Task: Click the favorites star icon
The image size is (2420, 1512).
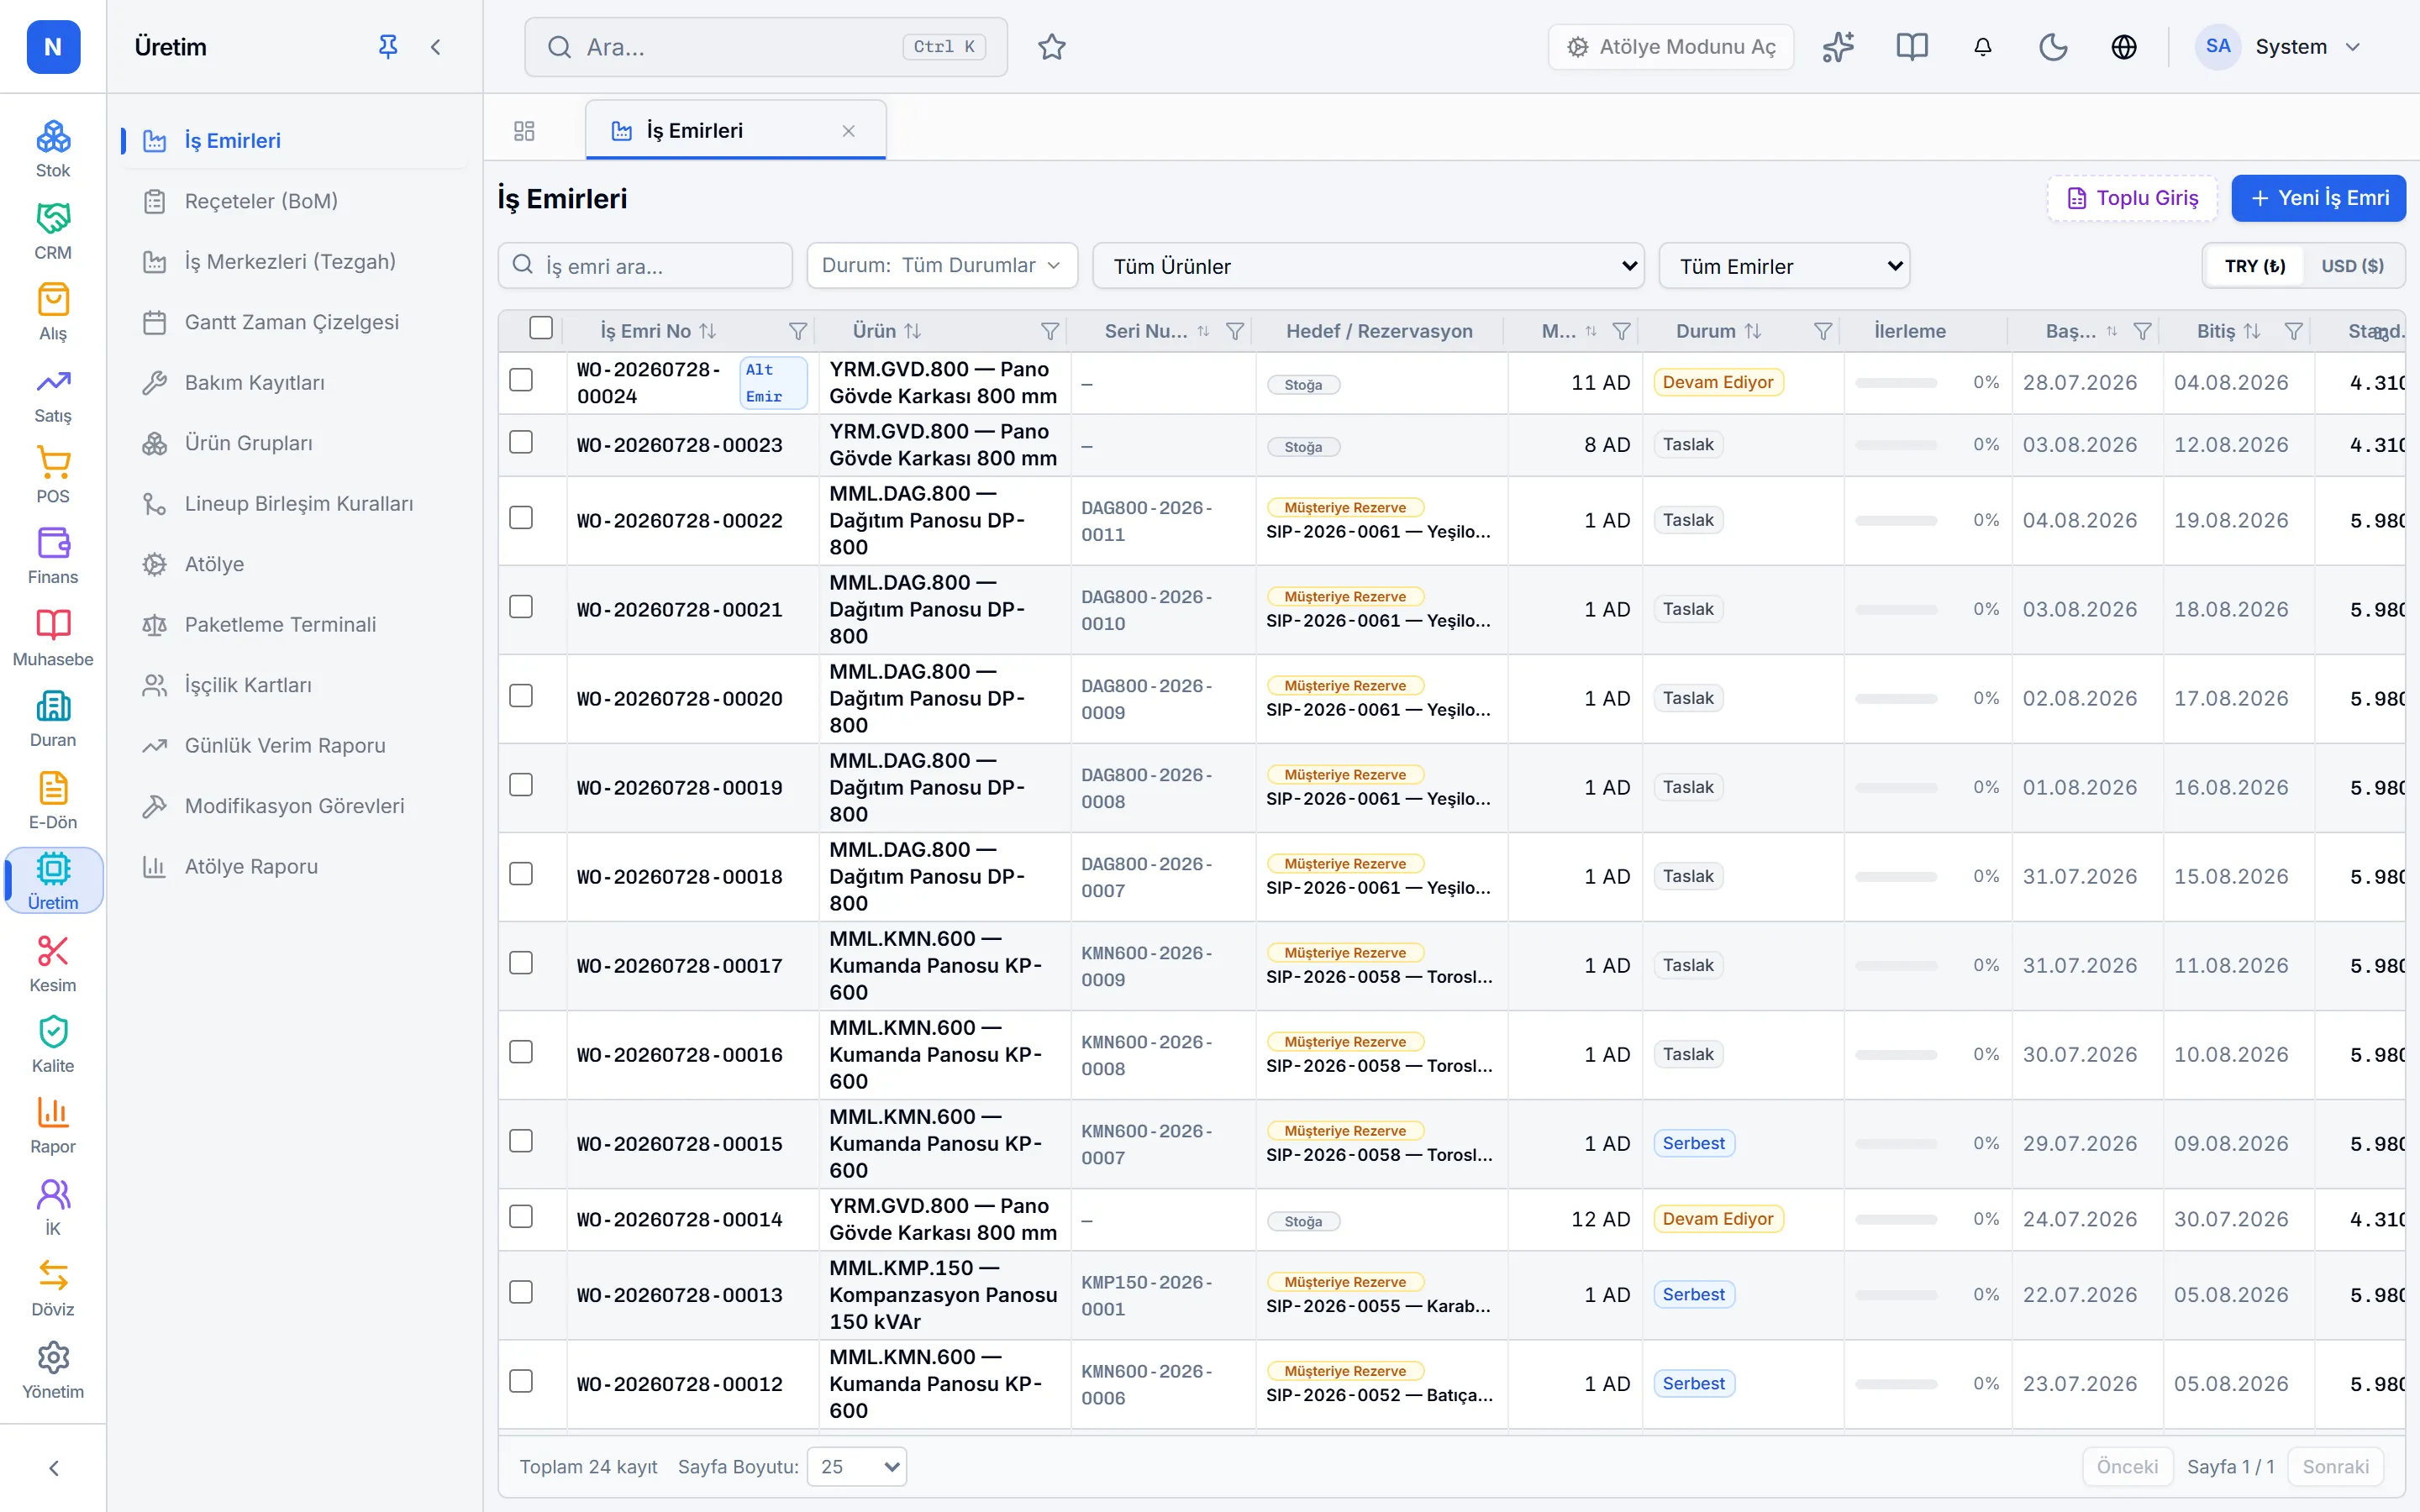Action: [1052, 47]
